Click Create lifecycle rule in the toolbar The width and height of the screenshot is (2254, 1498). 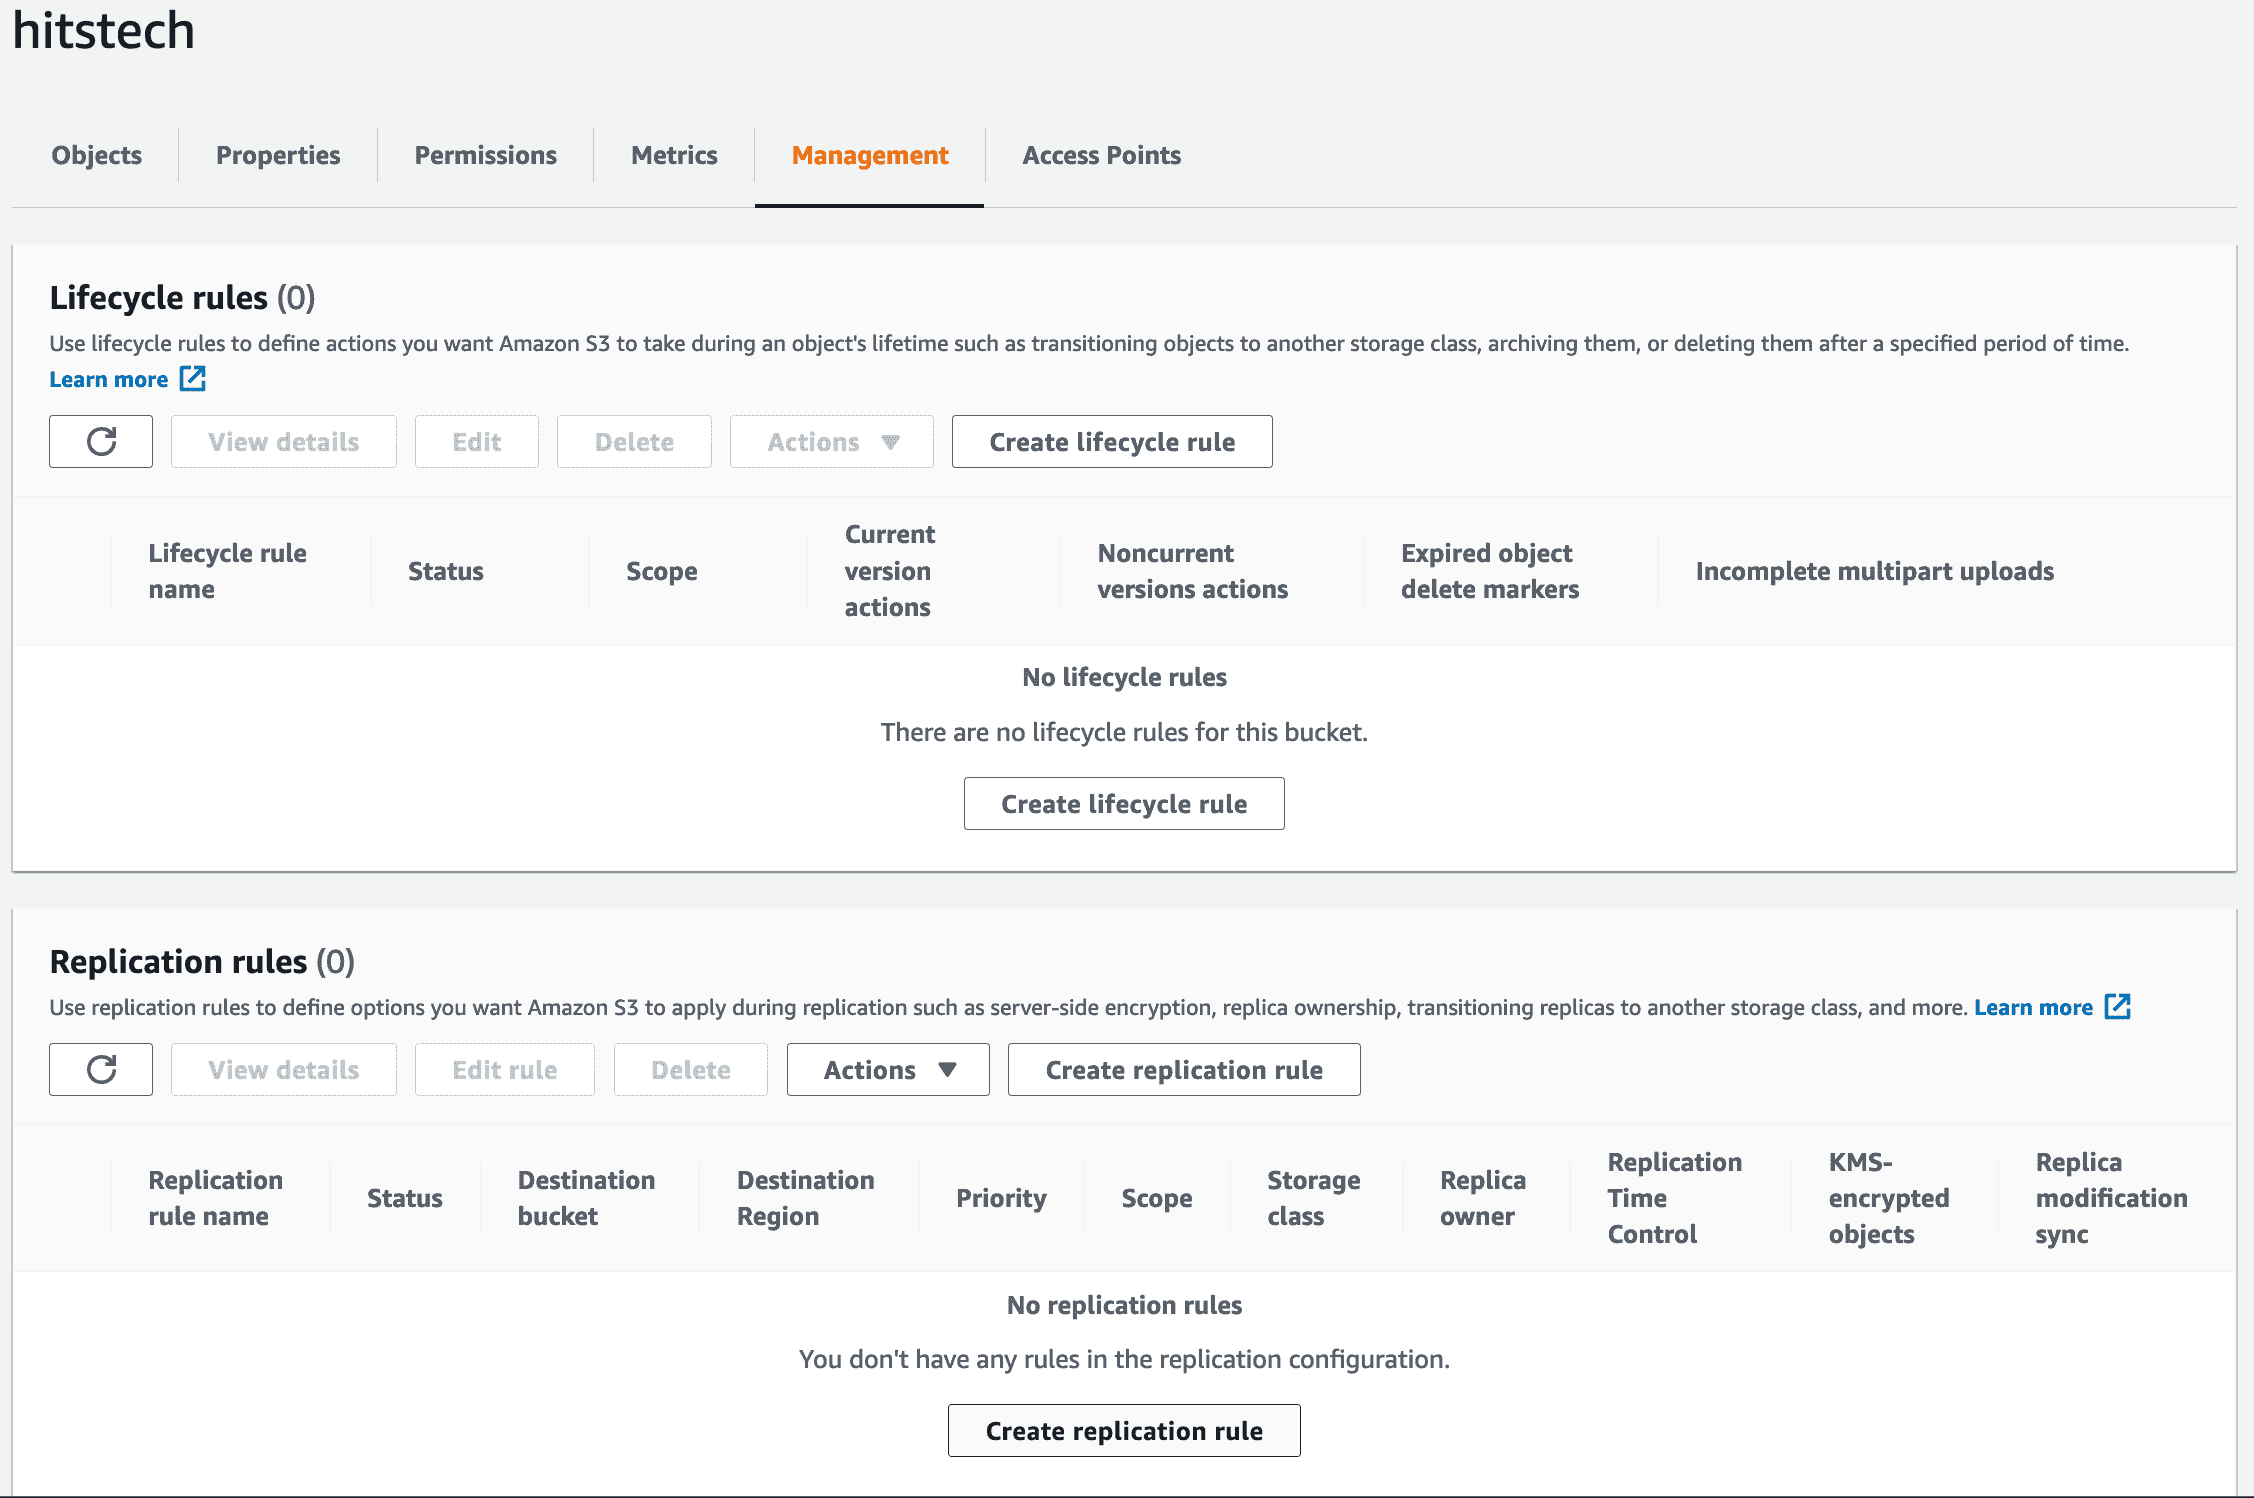tap(1112, 441)
